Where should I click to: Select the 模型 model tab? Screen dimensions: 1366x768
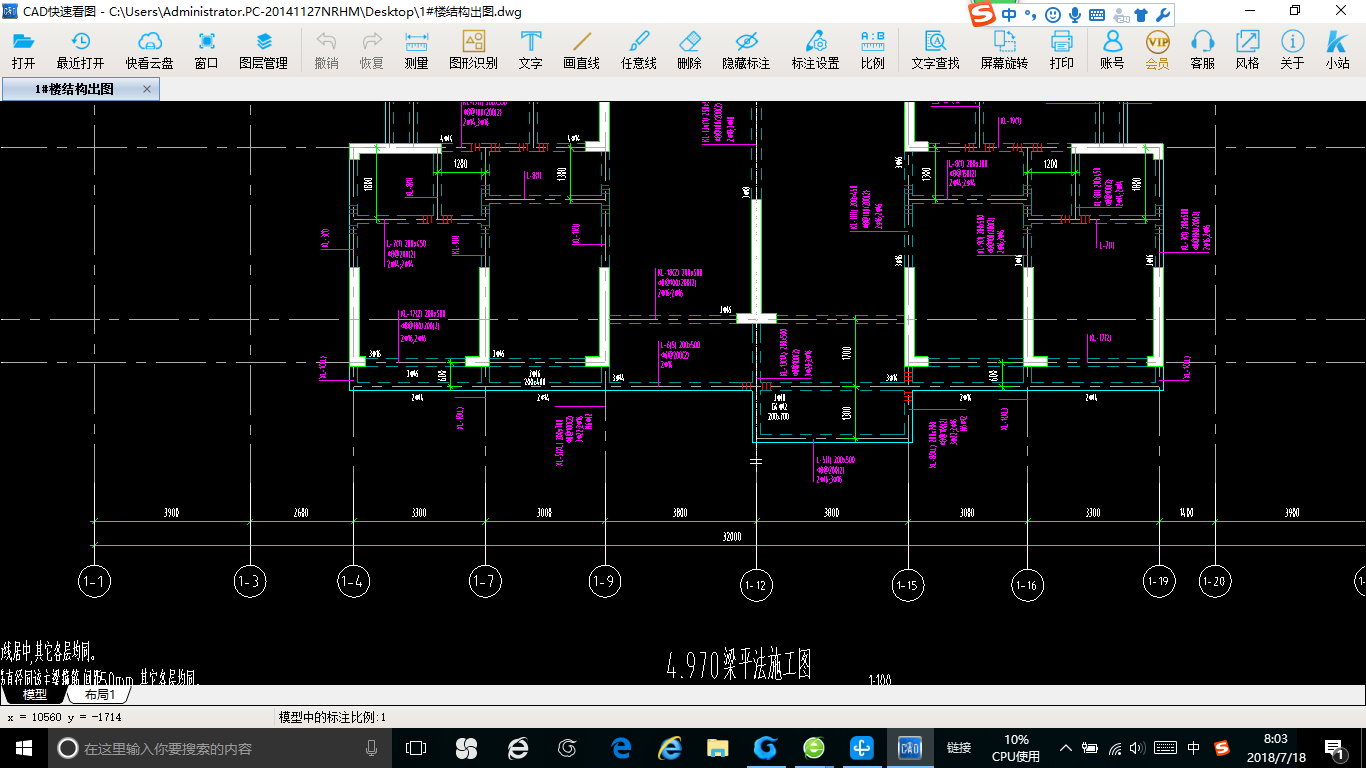coord(34,694)
